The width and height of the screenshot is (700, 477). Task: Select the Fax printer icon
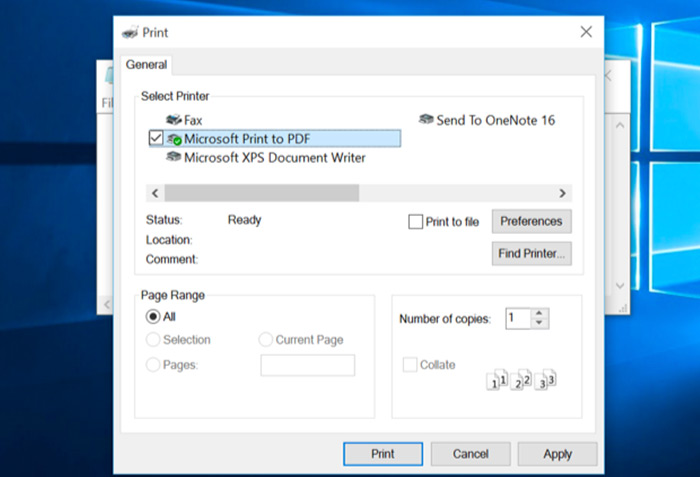click(174, 120)
